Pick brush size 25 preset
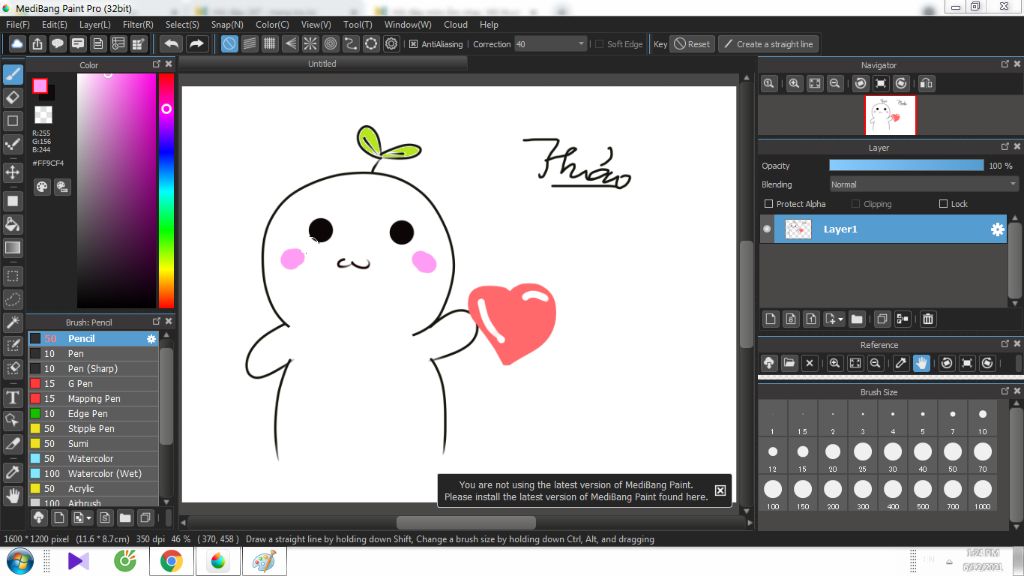The height and width of the screenshot is (576, 1024). 863,456
